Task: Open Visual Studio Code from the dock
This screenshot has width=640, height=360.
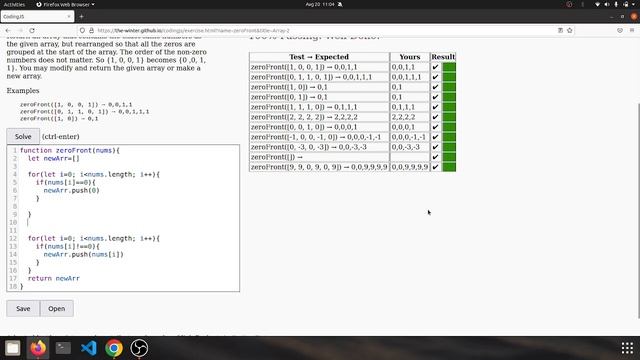Action: tap(89, 348)
